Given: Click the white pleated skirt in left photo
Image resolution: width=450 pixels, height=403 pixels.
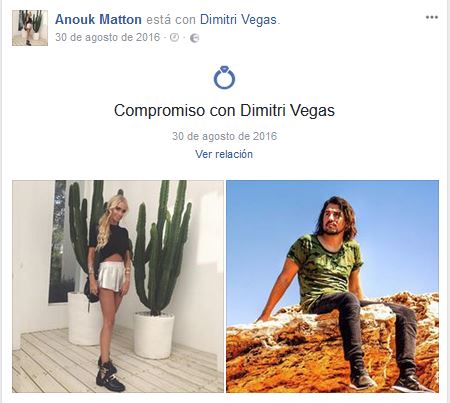Looking at the screenshot, I should 111,276.
